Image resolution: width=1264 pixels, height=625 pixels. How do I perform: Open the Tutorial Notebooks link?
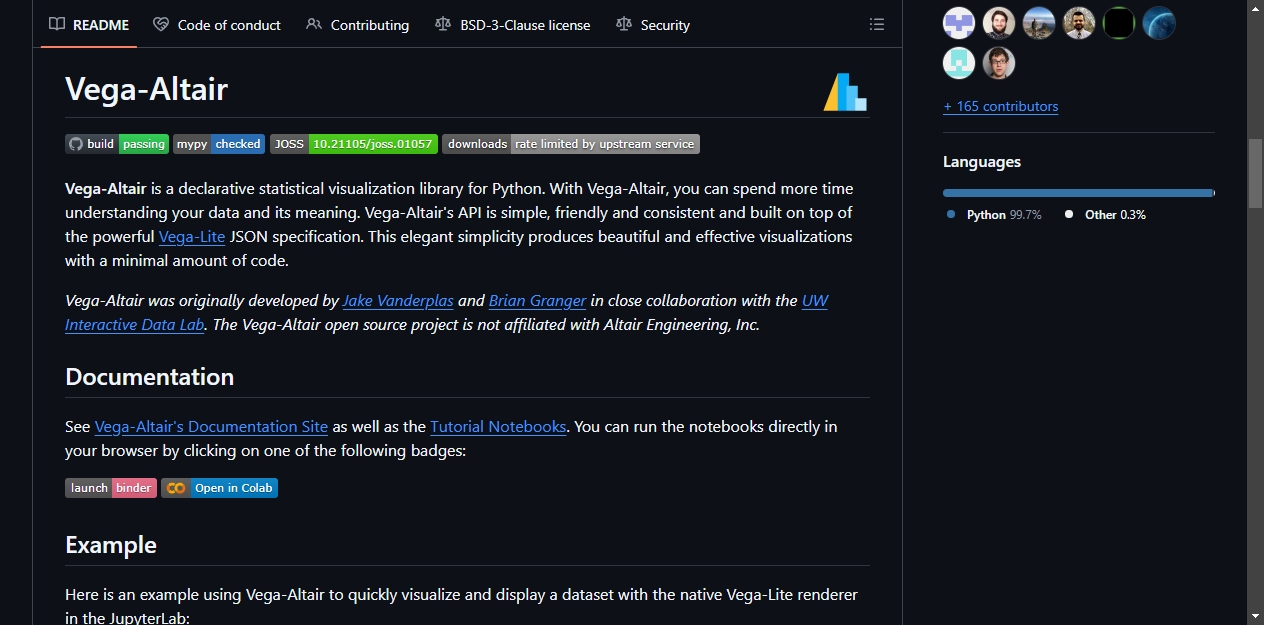pos(498,427)
